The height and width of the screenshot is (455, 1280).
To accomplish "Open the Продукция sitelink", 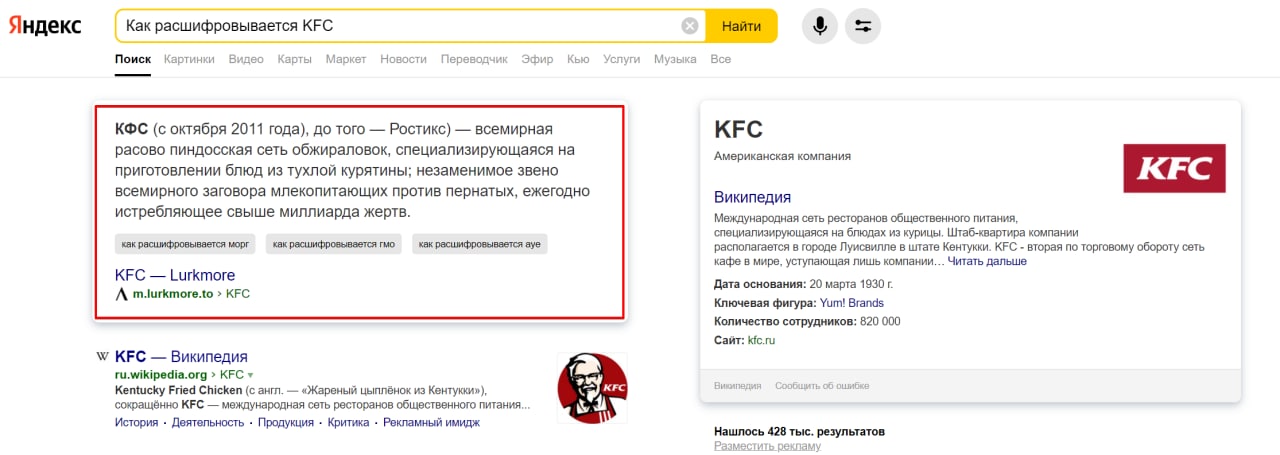I will coord(286,422).
